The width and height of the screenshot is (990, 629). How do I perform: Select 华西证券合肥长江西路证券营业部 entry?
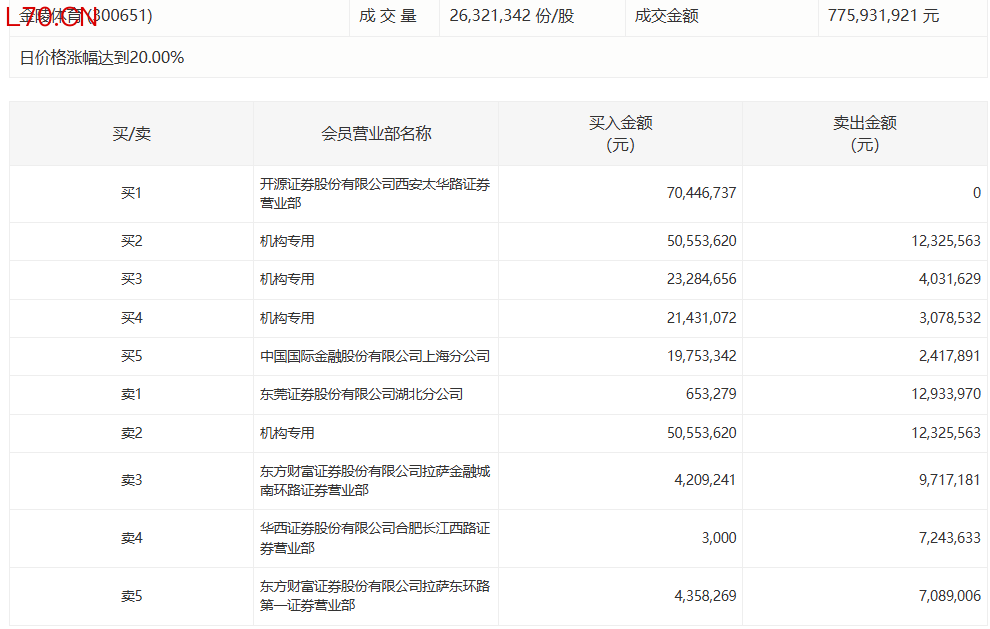tap(374, 538)
